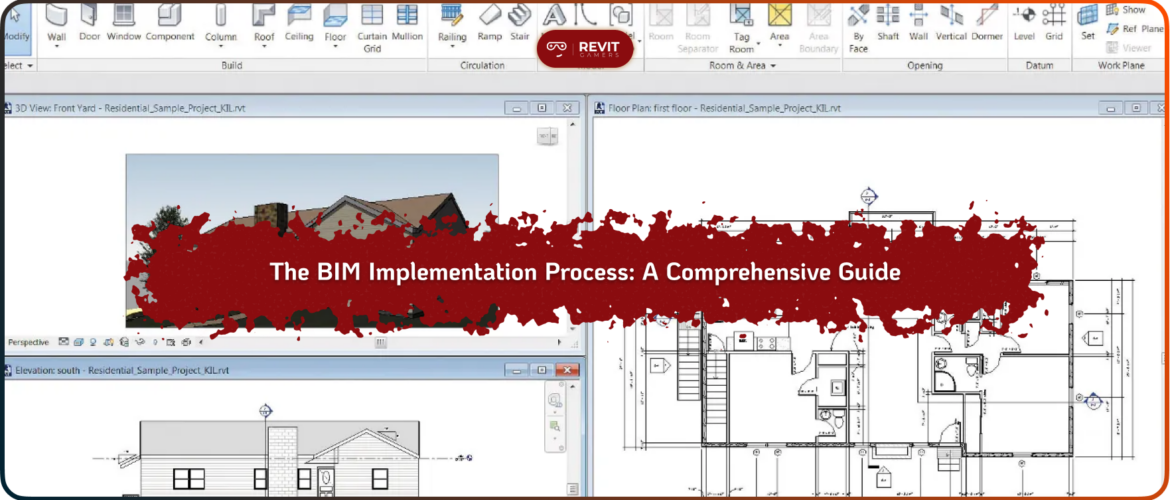The width and height of the screenshot is (1170, 500).
Task: Select the Level datum tool
Action: click(1024, 22)
